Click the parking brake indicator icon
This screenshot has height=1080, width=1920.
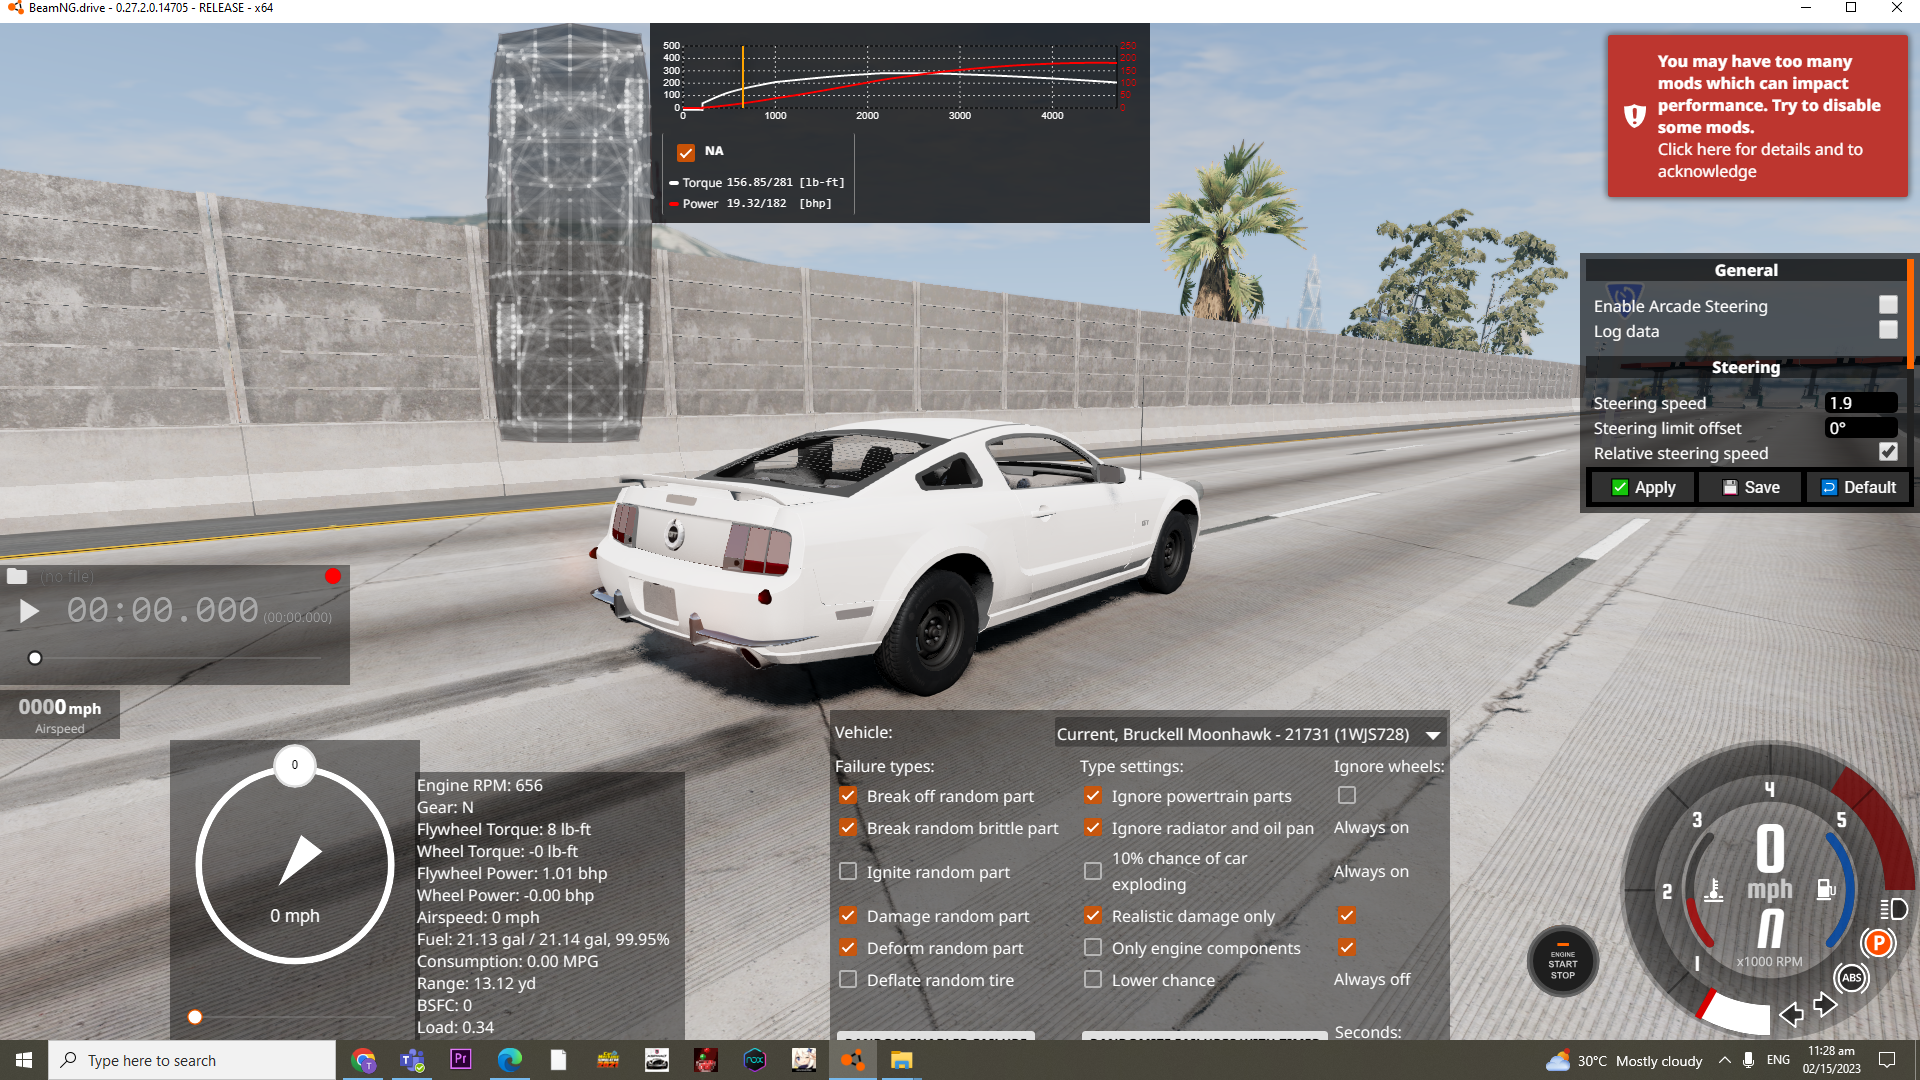tap(1878, 943)
